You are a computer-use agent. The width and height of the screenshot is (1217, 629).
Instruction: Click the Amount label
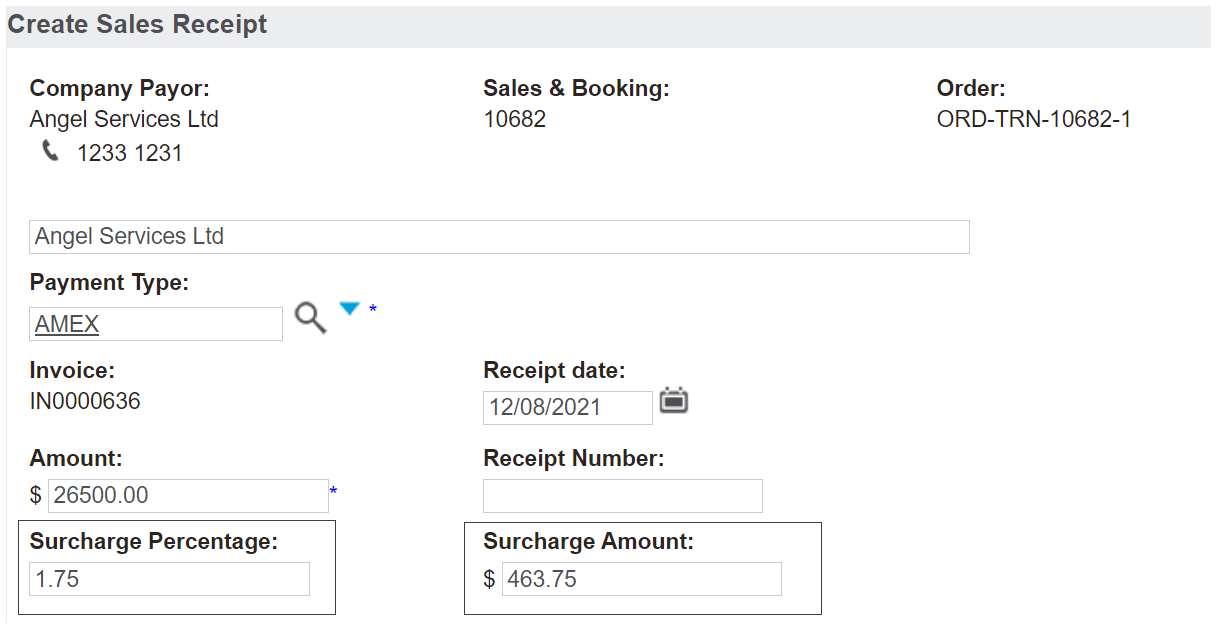pyautogui.click(x=76, y=459)
